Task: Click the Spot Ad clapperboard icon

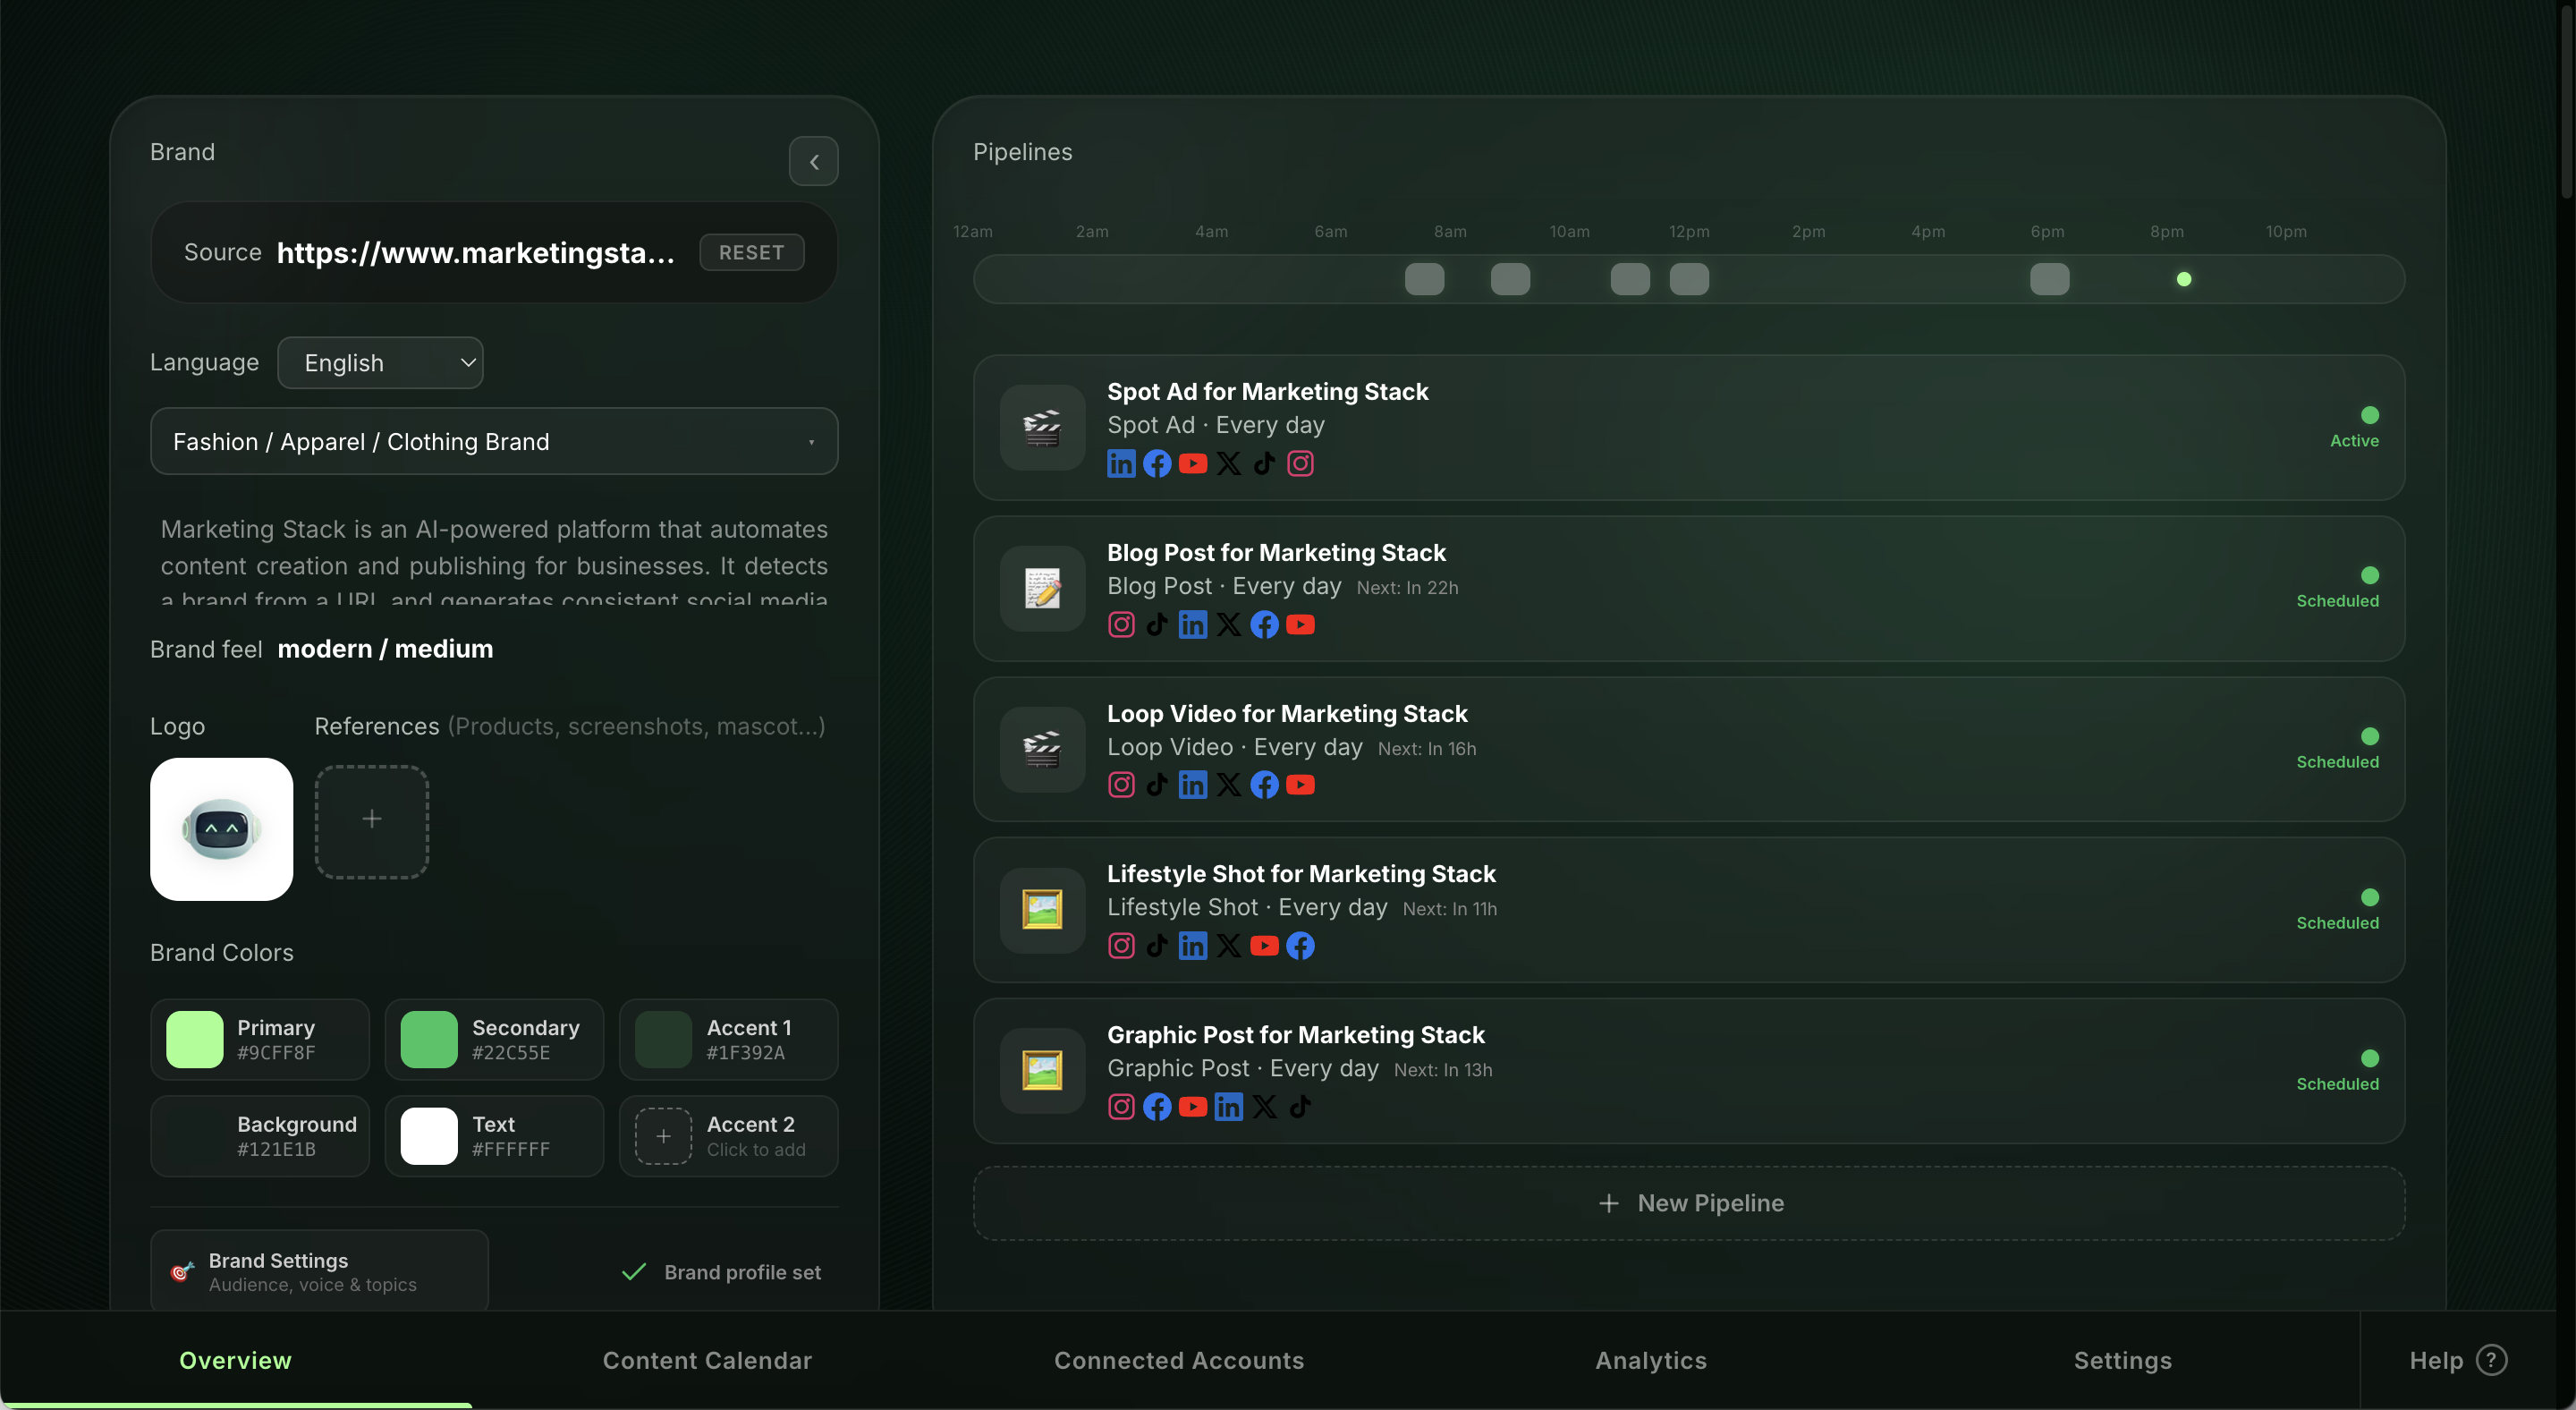Action: (x=1042, y=428)
